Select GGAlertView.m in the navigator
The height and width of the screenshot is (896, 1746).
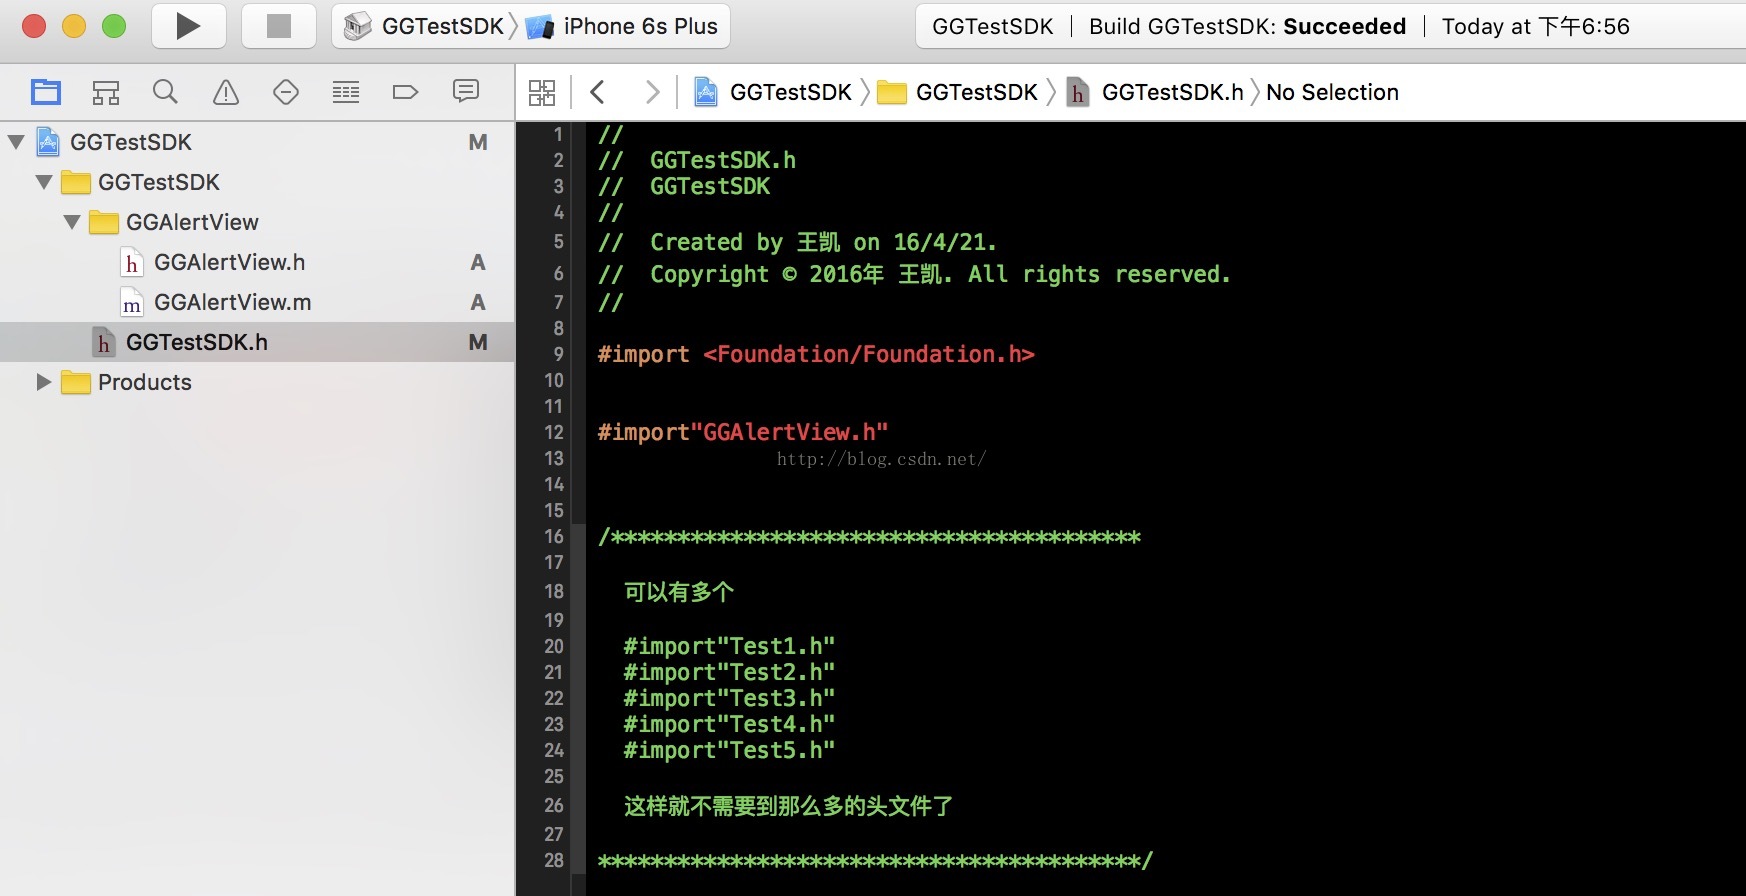(x=232, y=302)
